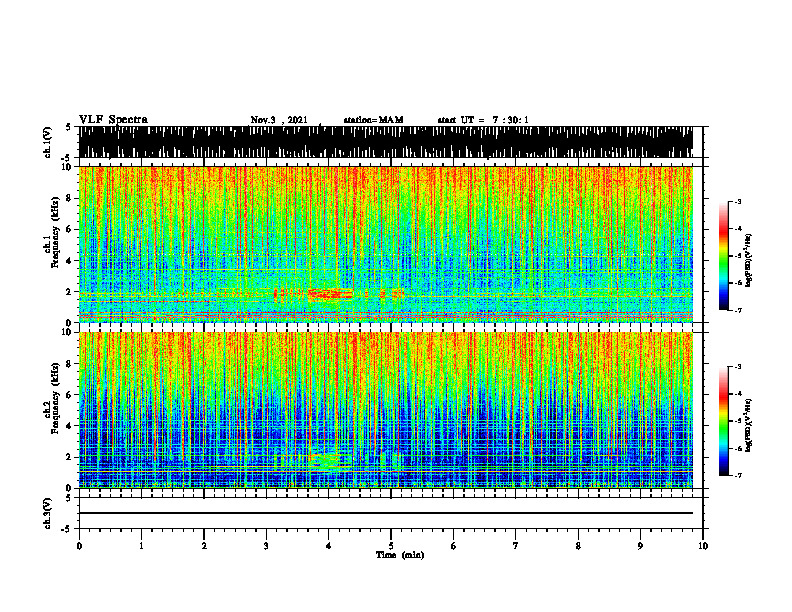792x612 pixels.
Task: Click the "-7" label on ch.1 color scale
Action: [738, 310]
